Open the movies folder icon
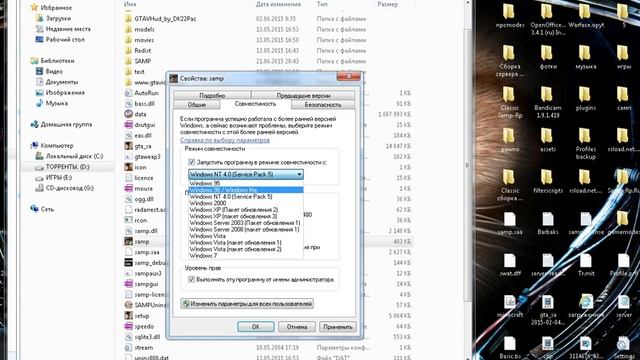Viewport: 640px width, 360px height. 128,40
